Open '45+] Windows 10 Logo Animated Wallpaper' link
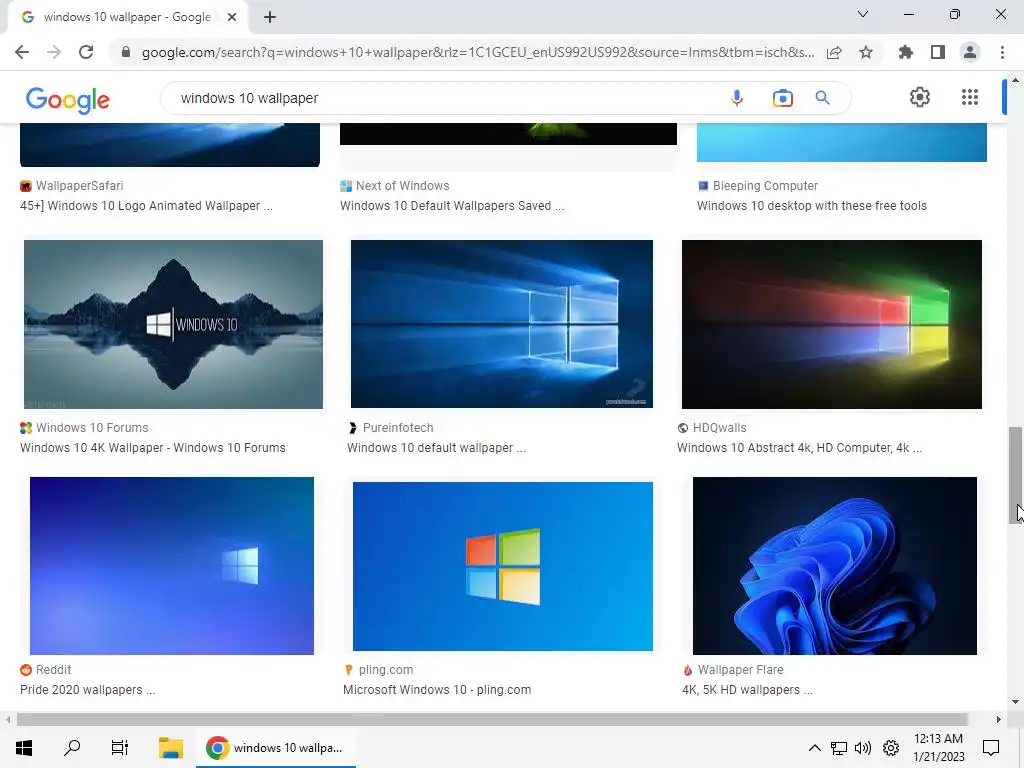Viewport: 1024px width, 768px height. (146, 206)
